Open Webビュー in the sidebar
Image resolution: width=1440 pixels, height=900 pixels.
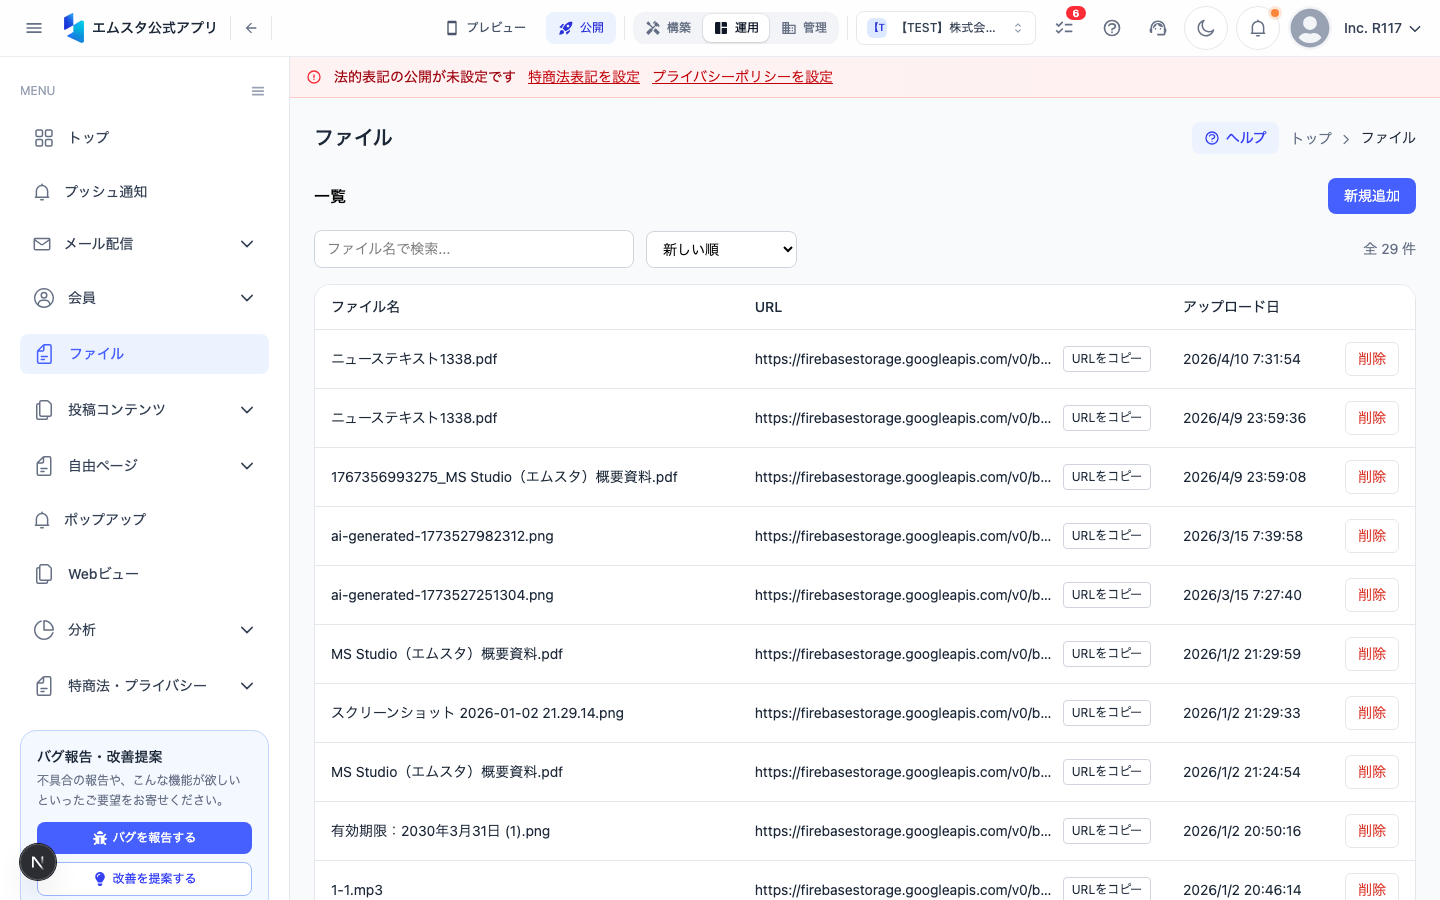coord(145,574)
